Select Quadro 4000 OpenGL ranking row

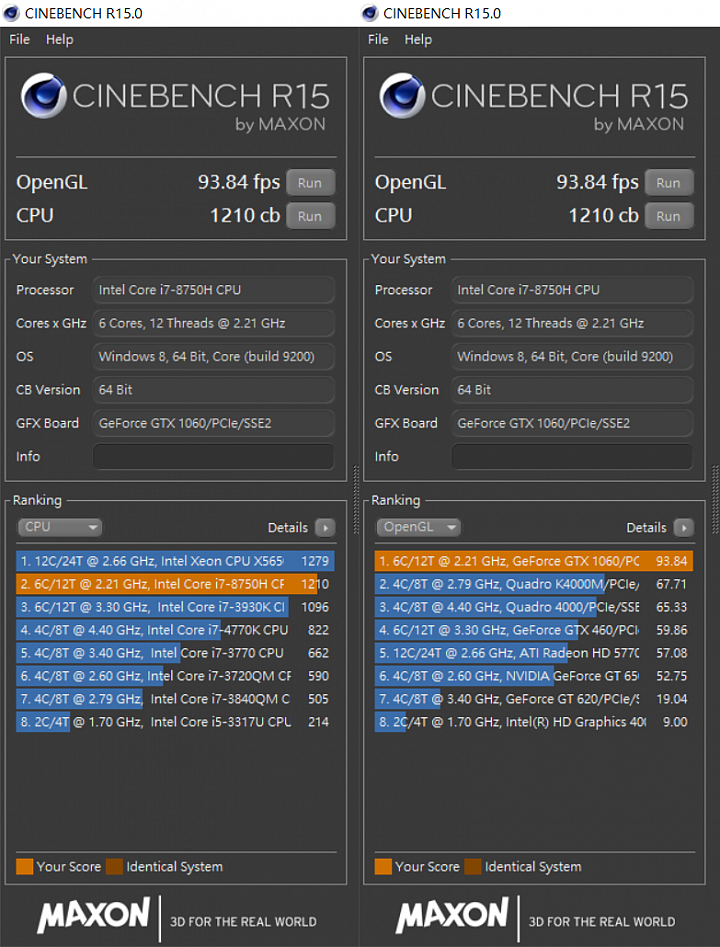(534, 607)
